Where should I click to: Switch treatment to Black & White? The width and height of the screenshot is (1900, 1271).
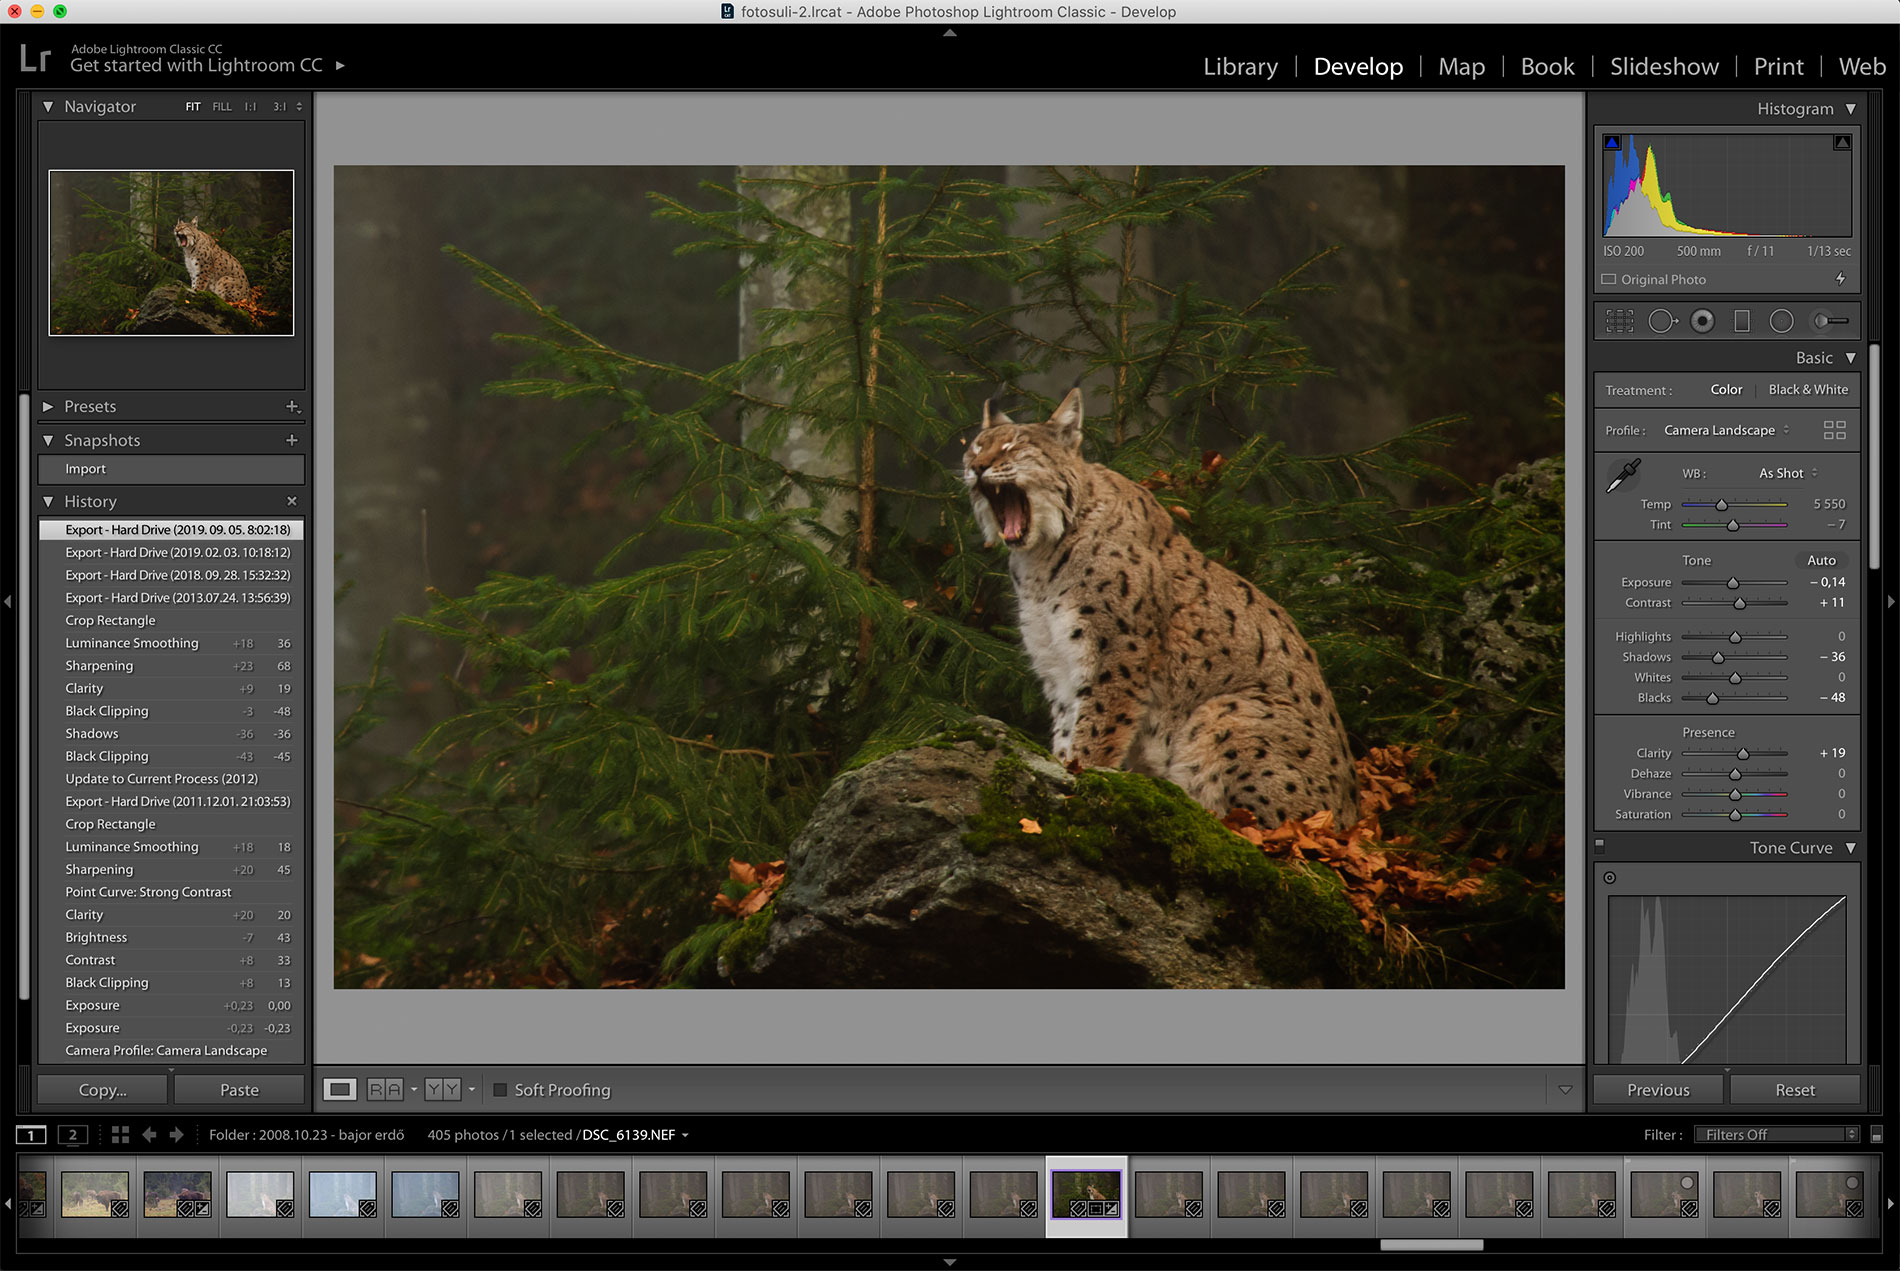pos(1807,390)
